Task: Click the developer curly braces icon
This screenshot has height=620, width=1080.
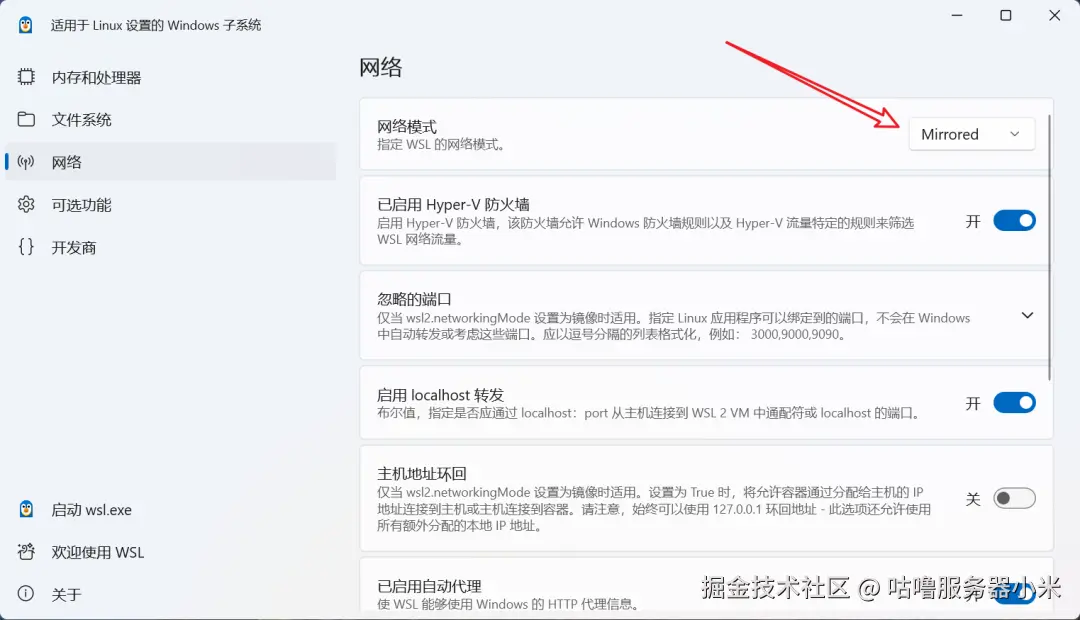Action: point(26,247)
